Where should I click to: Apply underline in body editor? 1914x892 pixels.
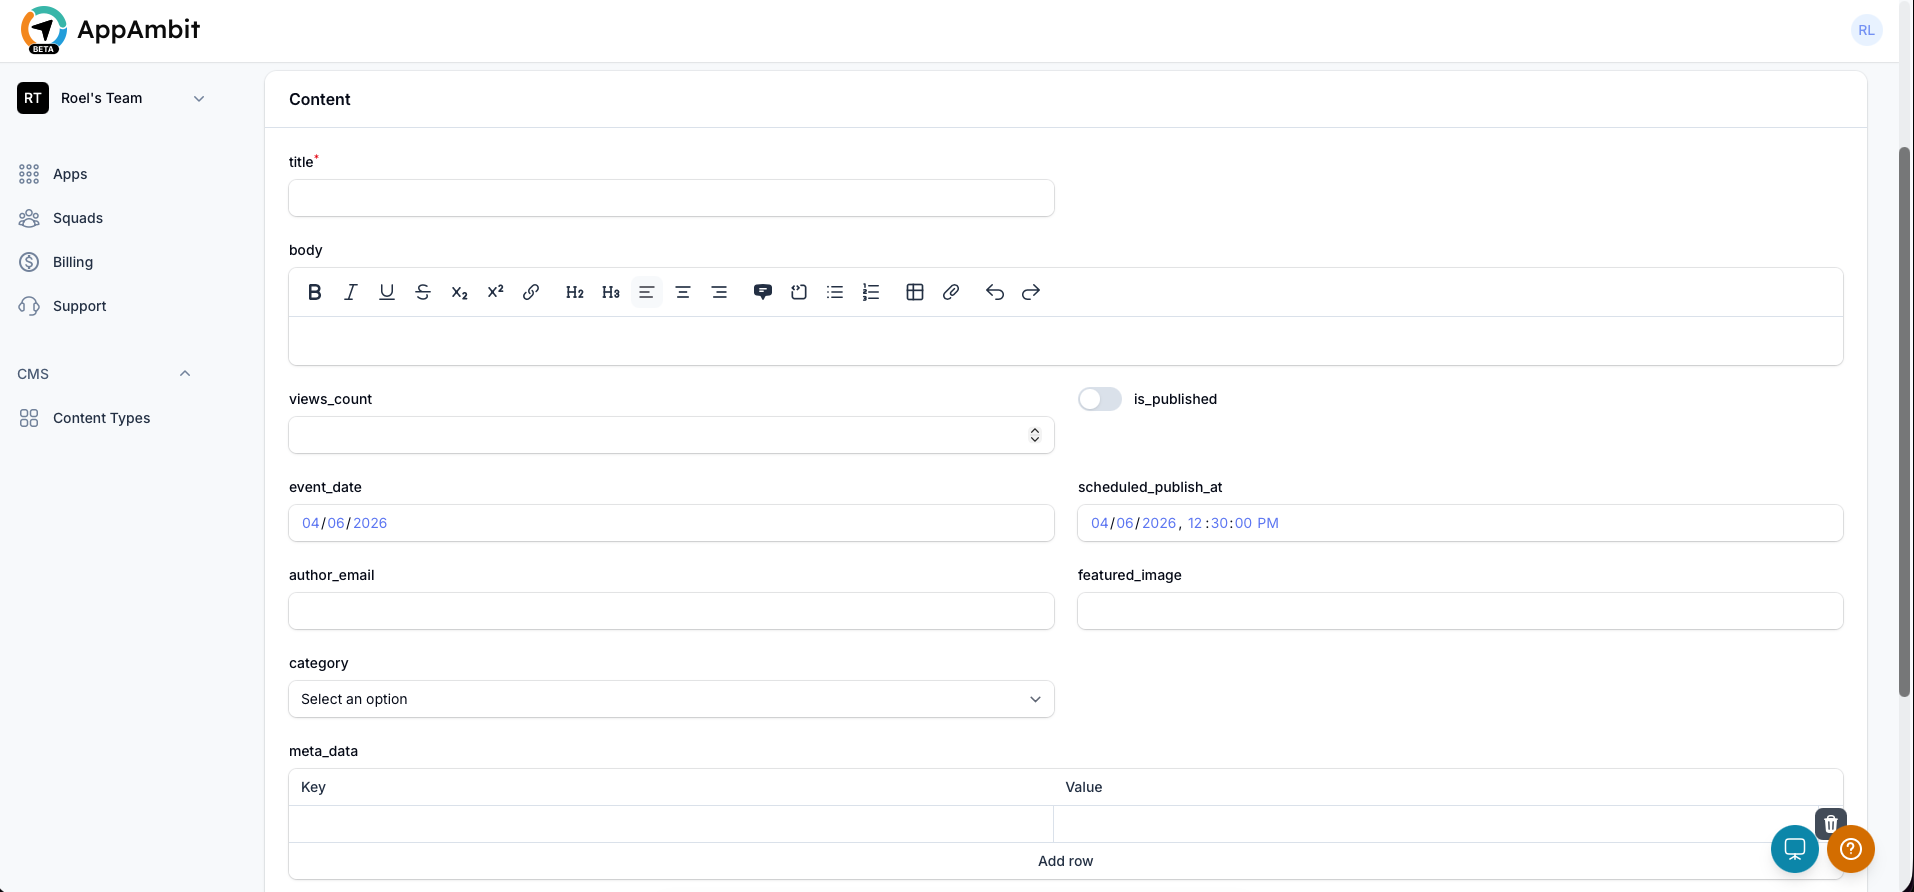point(387,292)
